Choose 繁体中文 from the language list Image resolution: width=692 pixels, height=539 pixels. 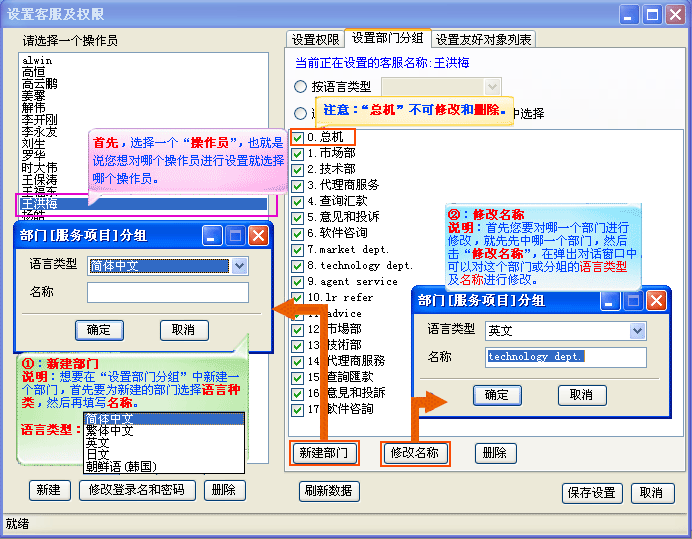click(x=109, y=431)
